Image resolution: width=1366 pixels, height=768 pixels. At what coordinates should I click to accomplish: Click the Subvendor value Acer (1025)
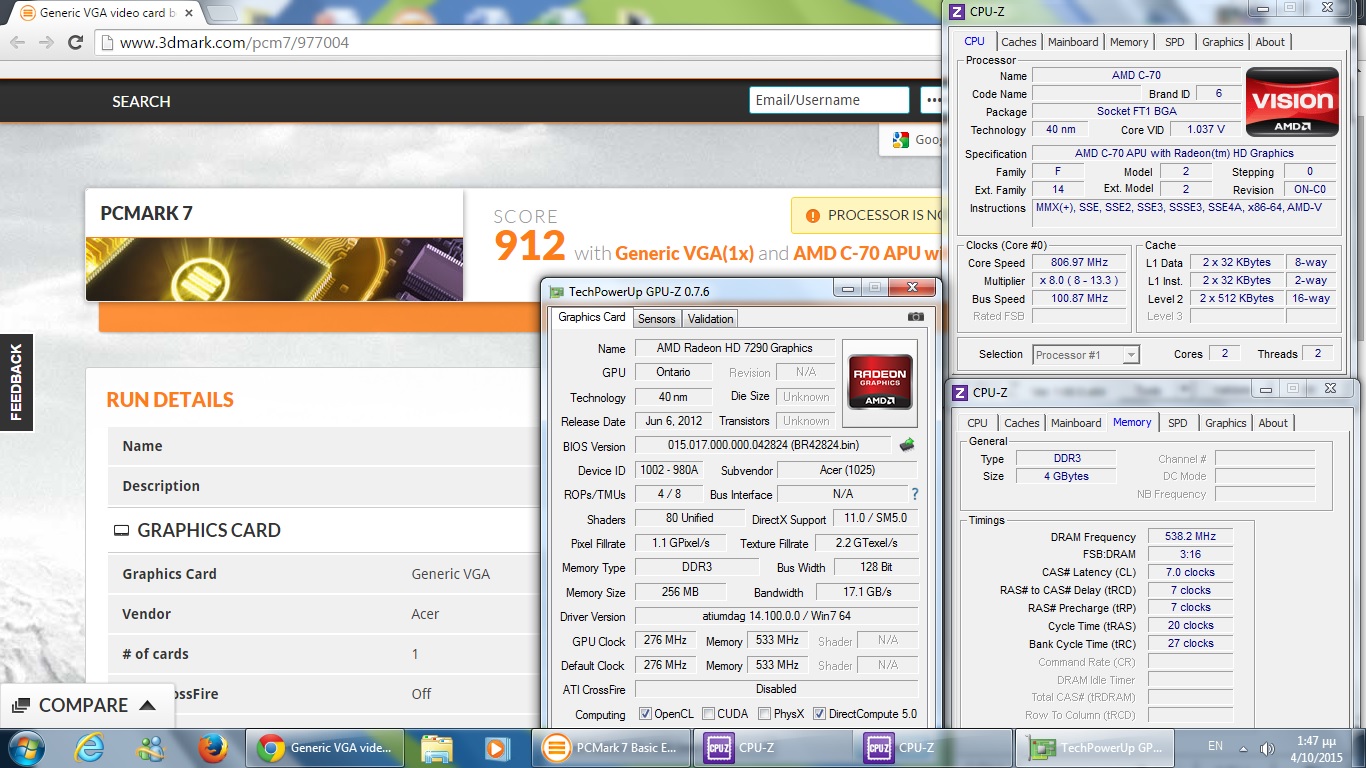[847, 470]
